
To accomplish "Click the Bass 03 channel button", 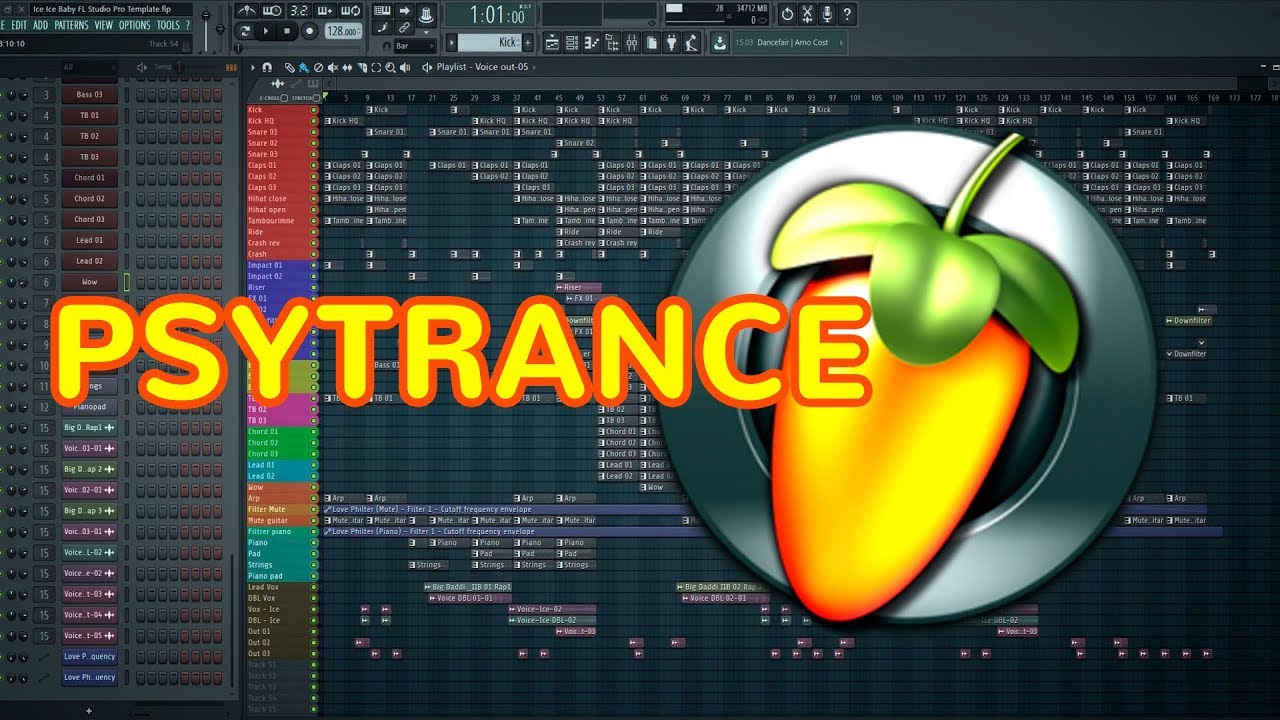I will point(89,95).
